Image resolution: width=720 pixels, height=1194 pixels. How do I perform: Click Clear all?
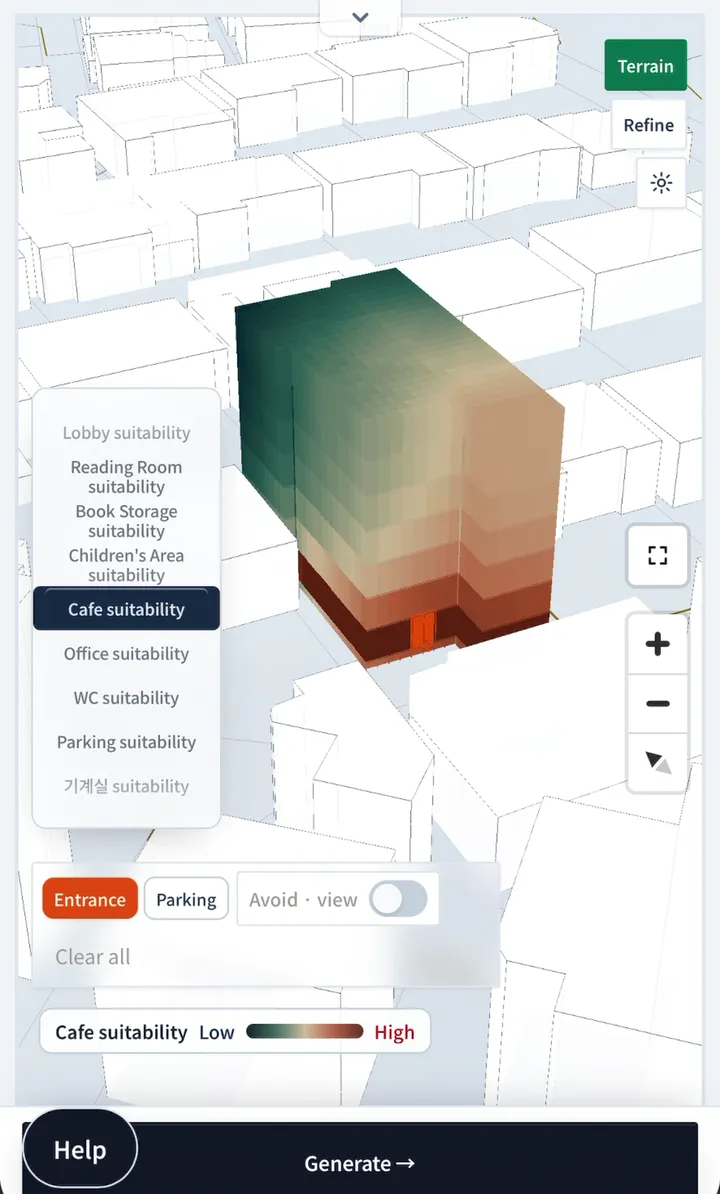(x=93, y=956)
